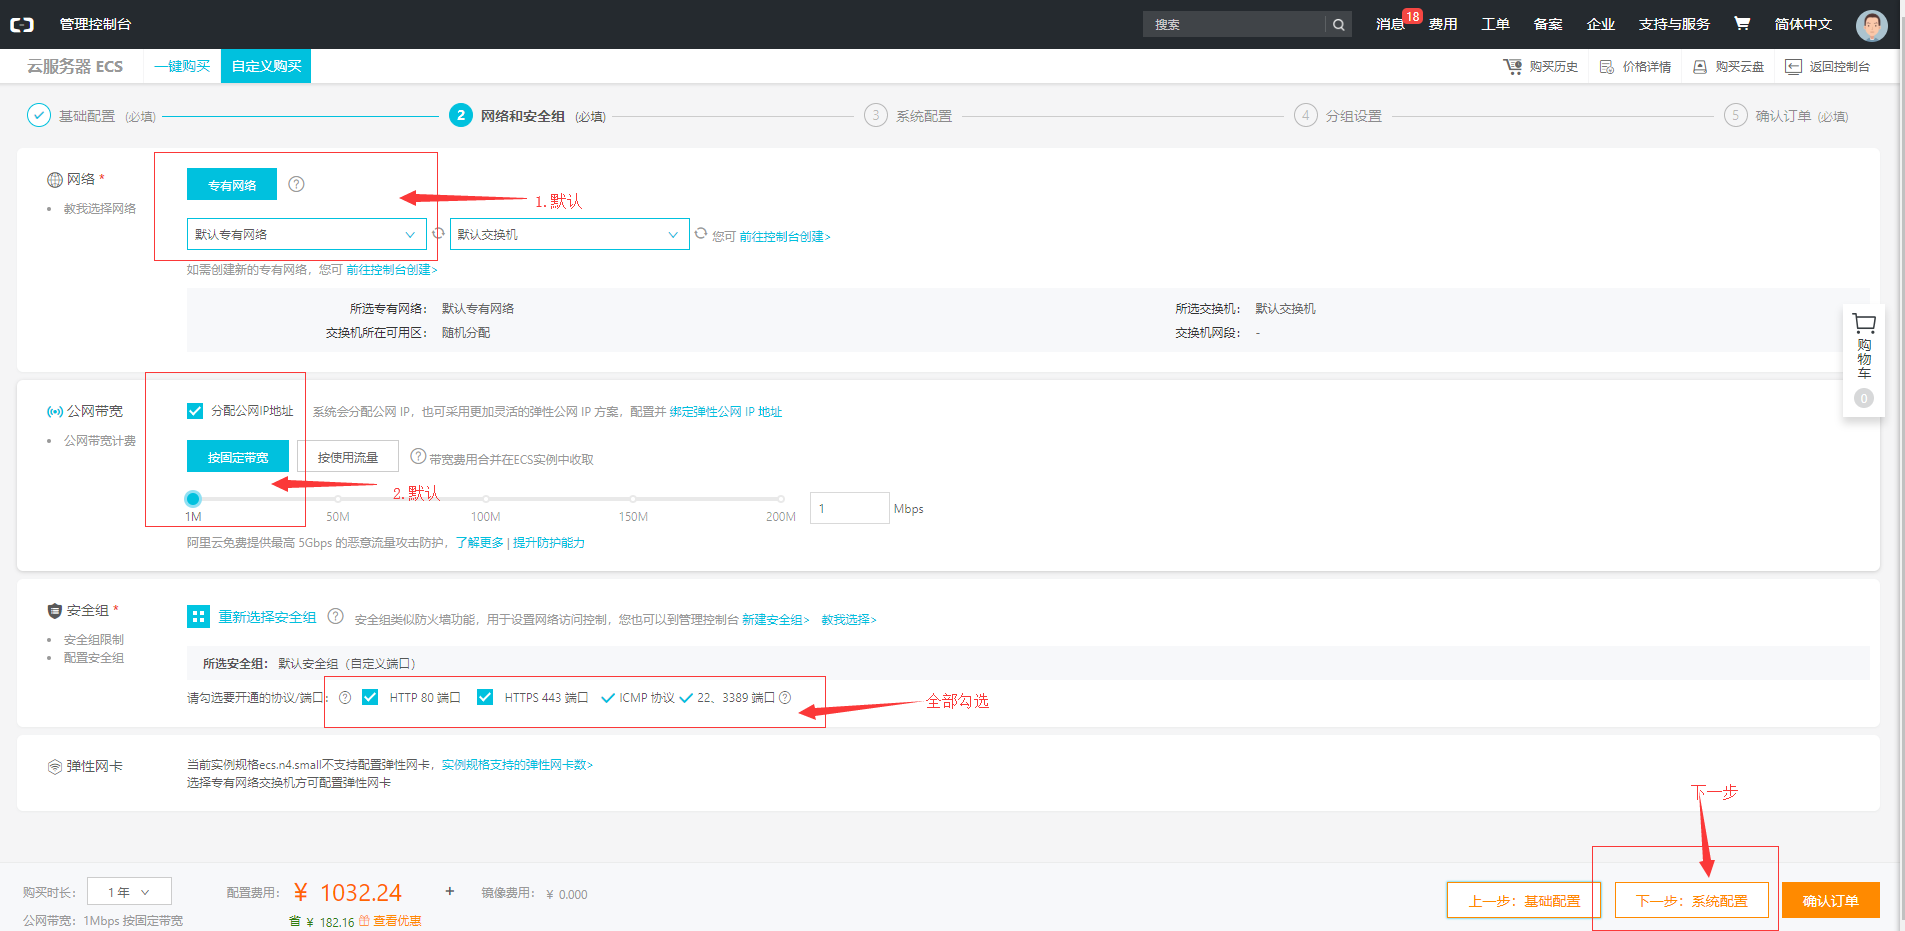Click help icon next to 专有网络
Screen dimensions: 1905x931
(296, 184)
